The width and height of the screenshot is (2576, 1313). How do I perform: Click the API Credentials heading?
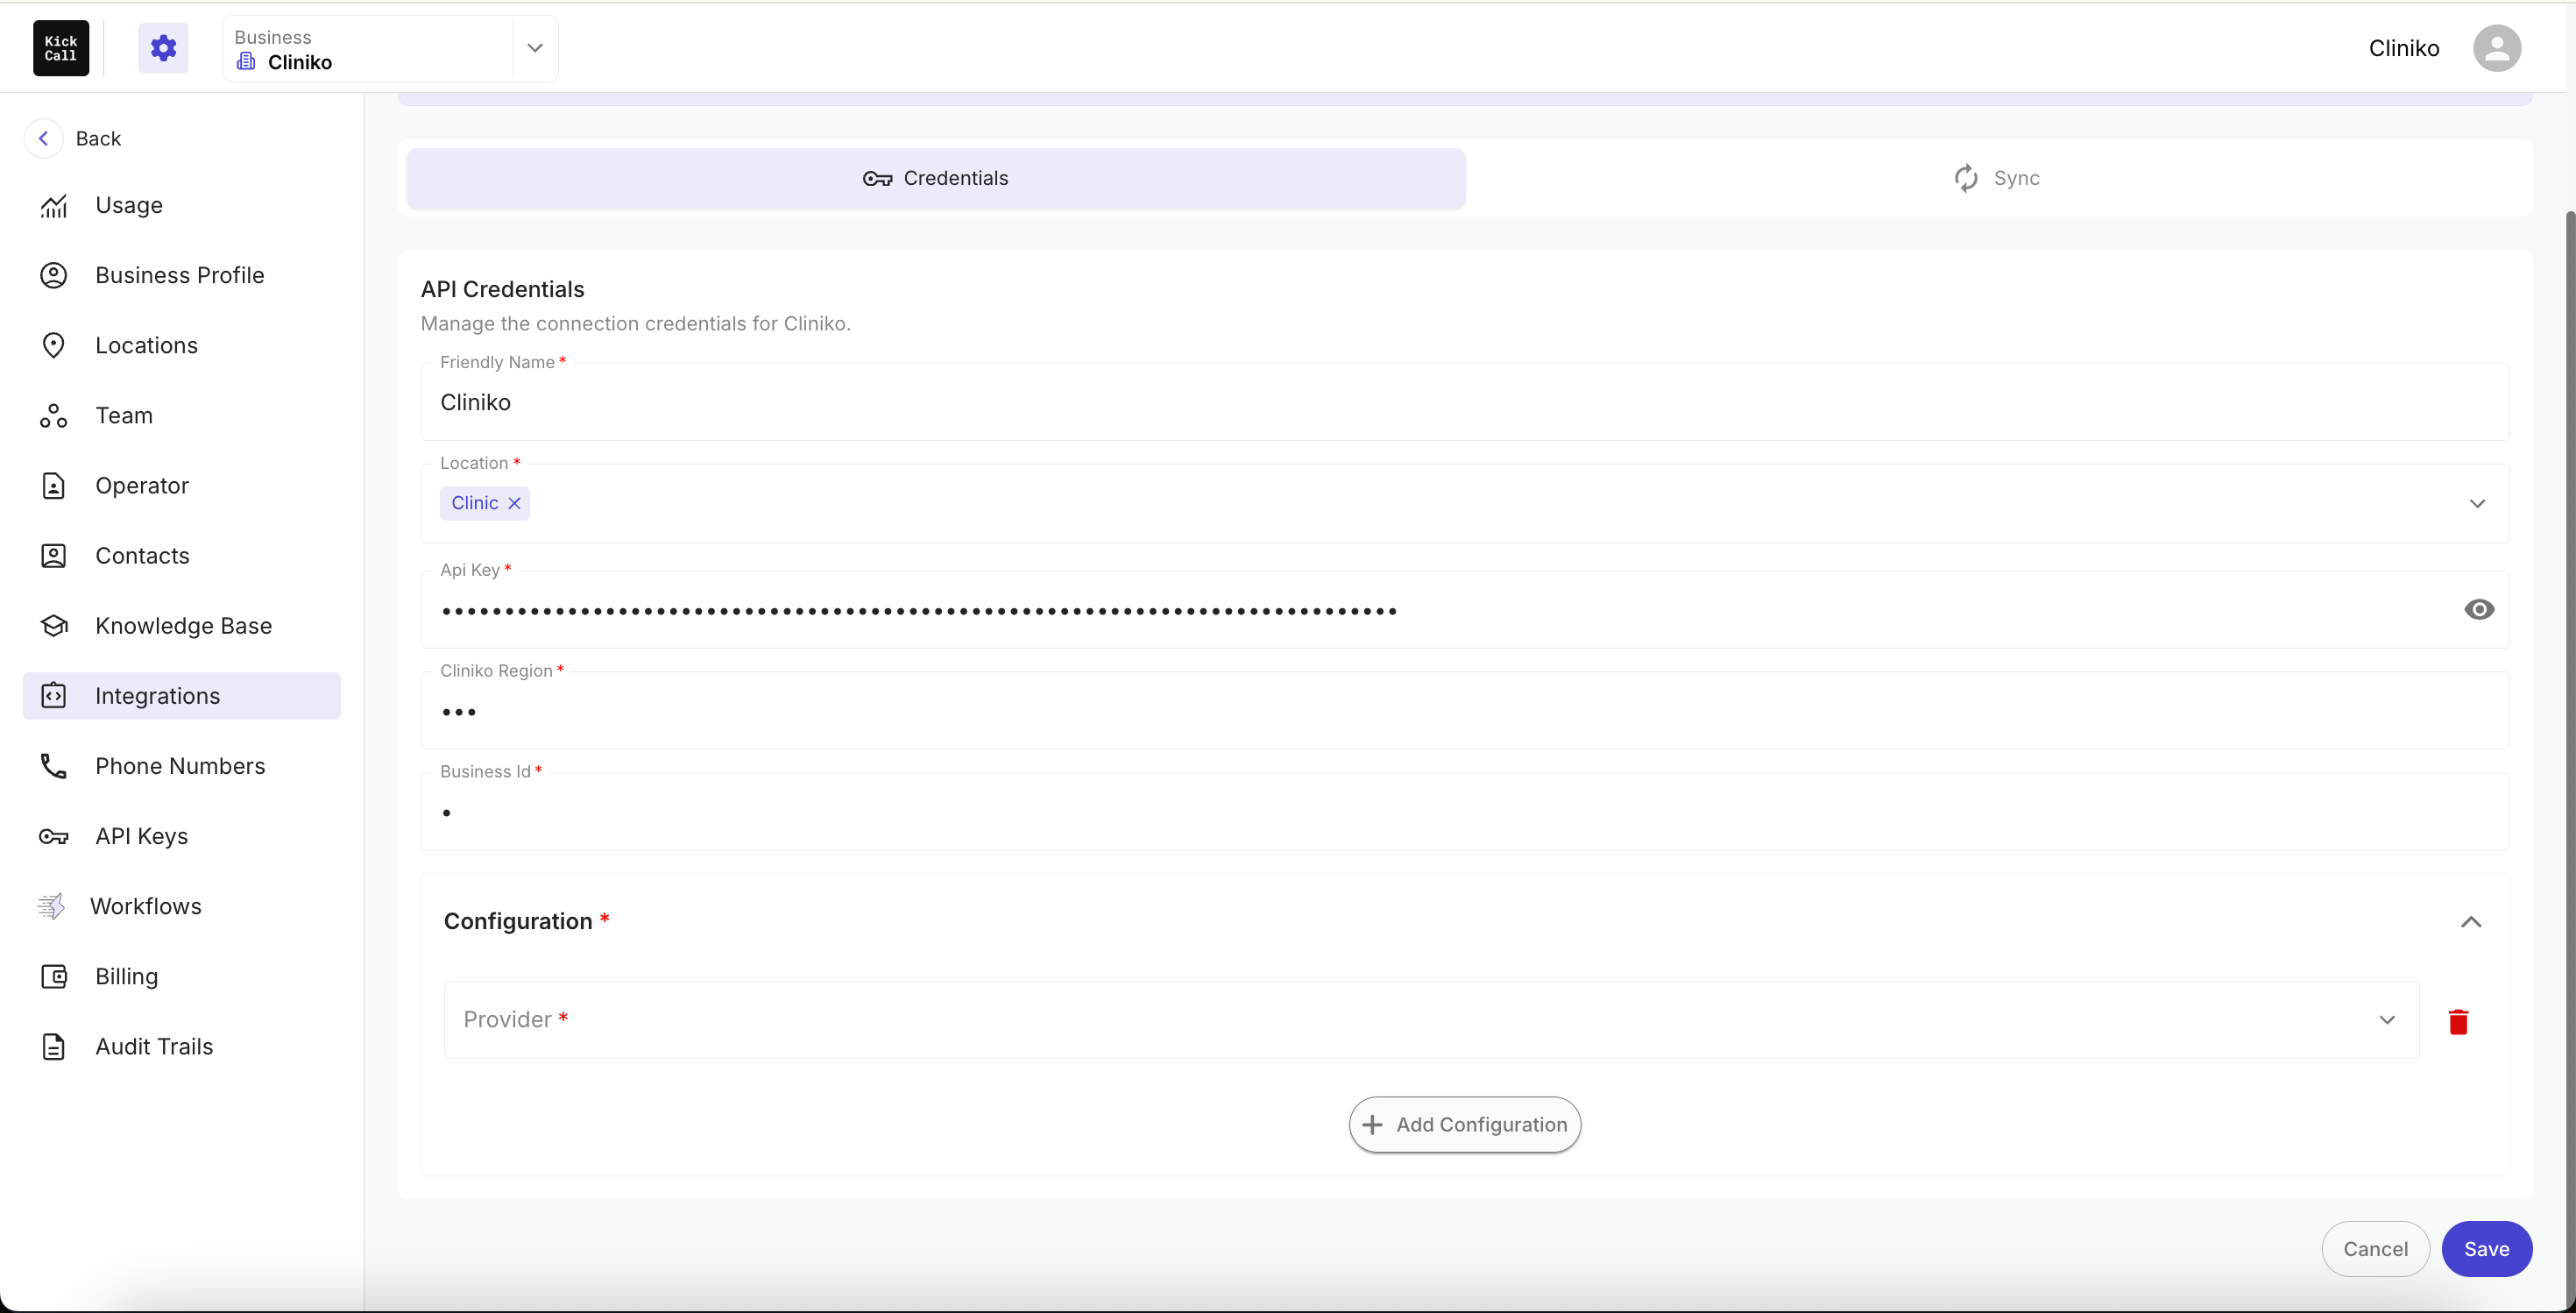tap(502, 289)
